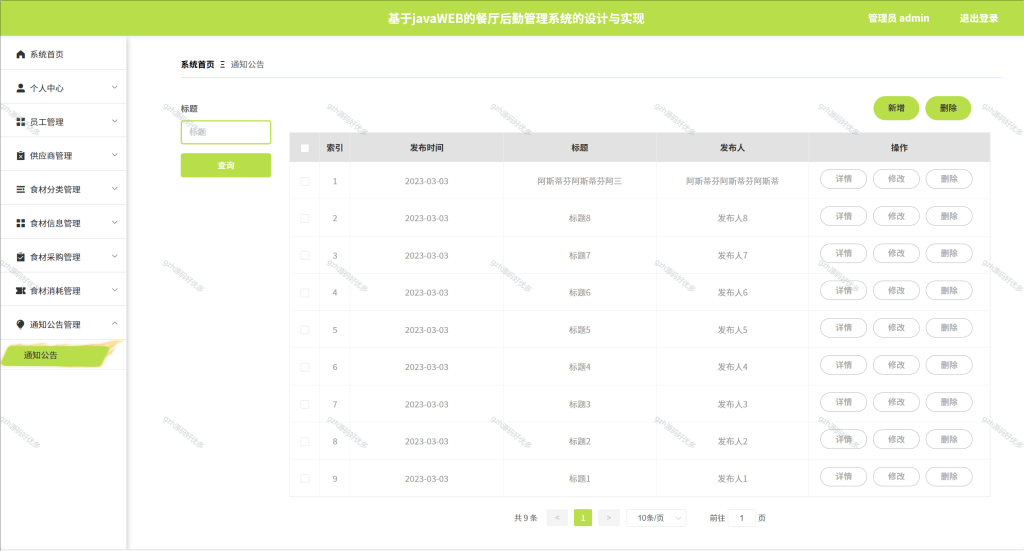Open the 食材采购管理 sidebar menu
The image size is (1024, 551).
click(63, 257)
